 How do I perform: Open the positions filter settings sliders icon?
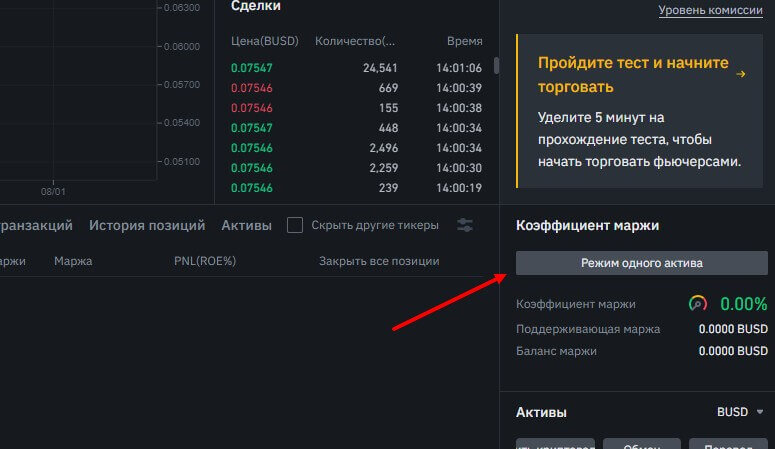click(x=465, y=225)
